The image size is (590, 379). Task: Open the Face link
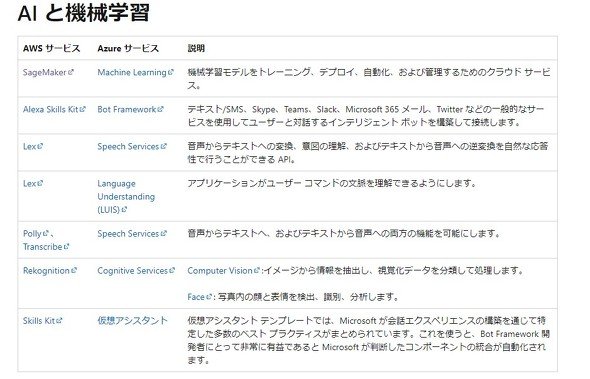pyautogui.click(x=200, y=297)
